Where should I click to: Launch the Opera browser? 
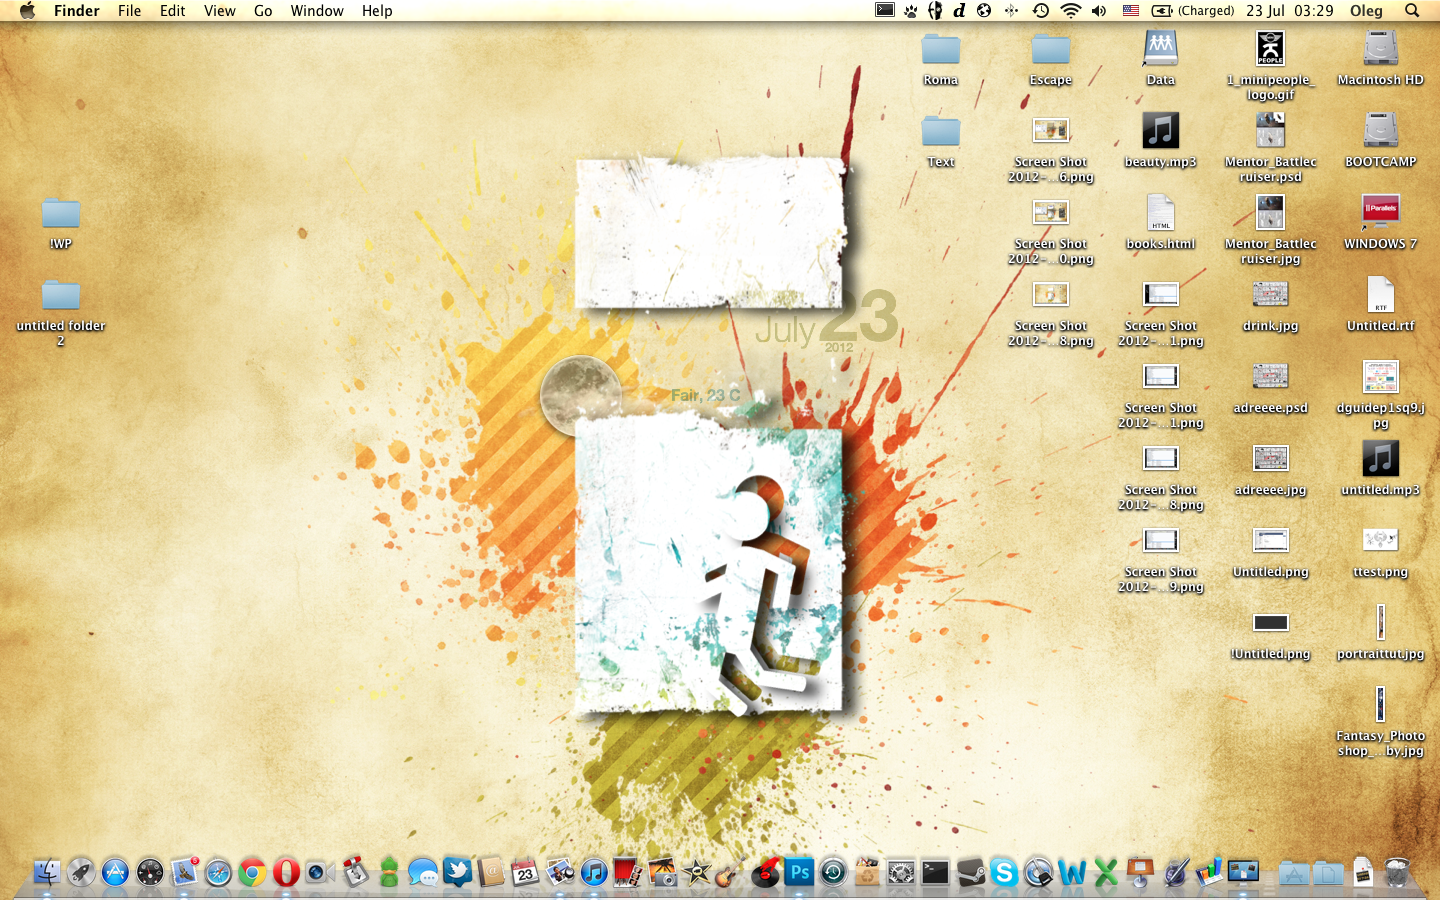click(286, 872)
